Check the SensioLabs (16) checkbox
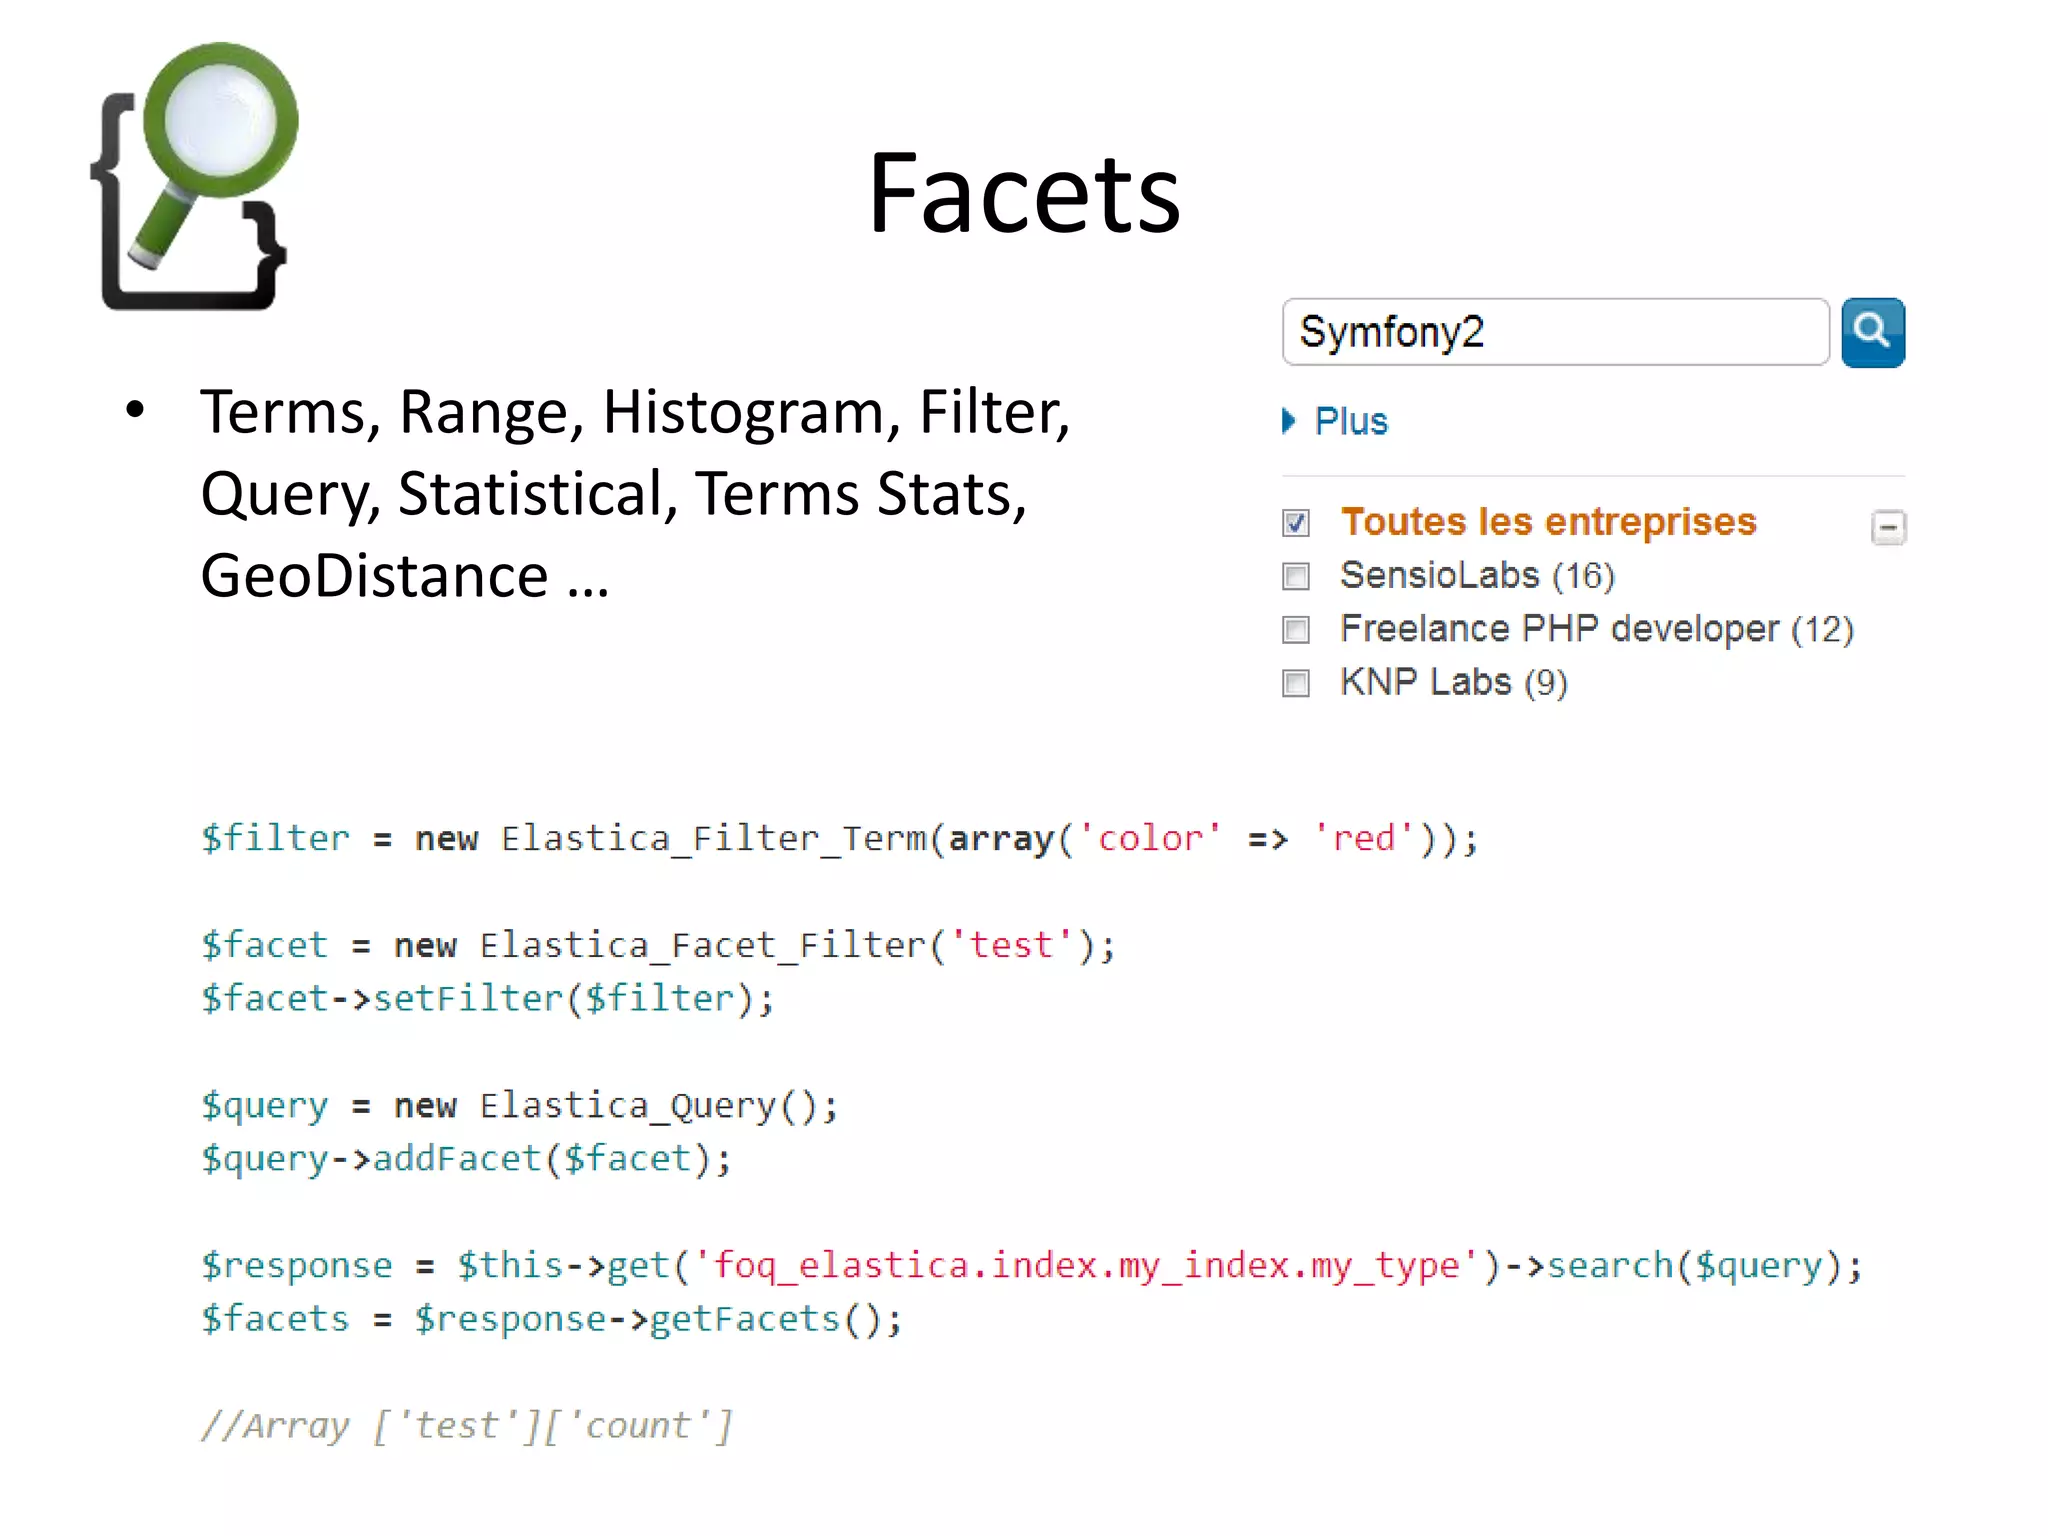Image resolution: width=2048 pixels, height=1536 pixels. [x=1296, y=576]
